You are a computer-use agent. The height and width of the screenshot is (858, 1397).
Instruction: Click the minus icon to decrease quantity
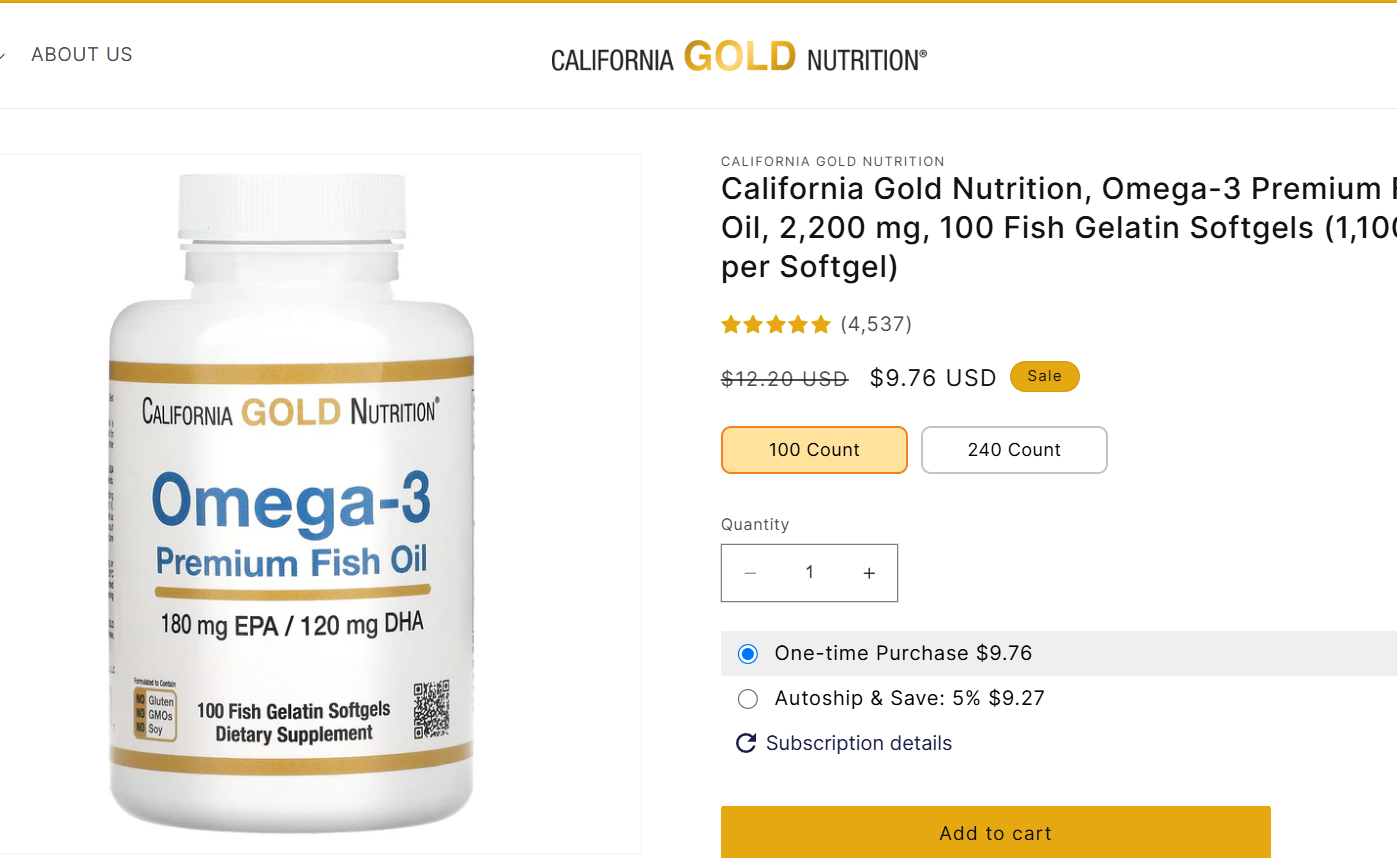click(x=750, y=573)
